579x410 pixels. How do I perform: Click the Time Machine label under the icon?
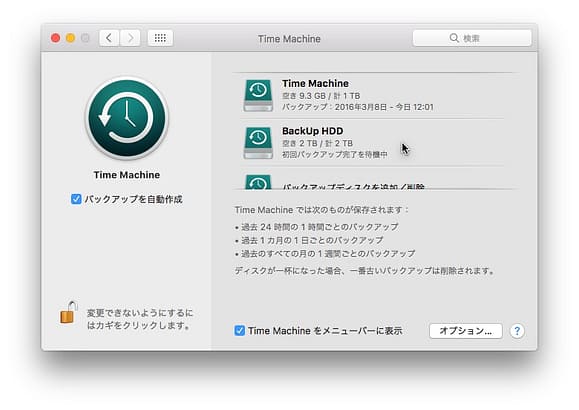127,175
